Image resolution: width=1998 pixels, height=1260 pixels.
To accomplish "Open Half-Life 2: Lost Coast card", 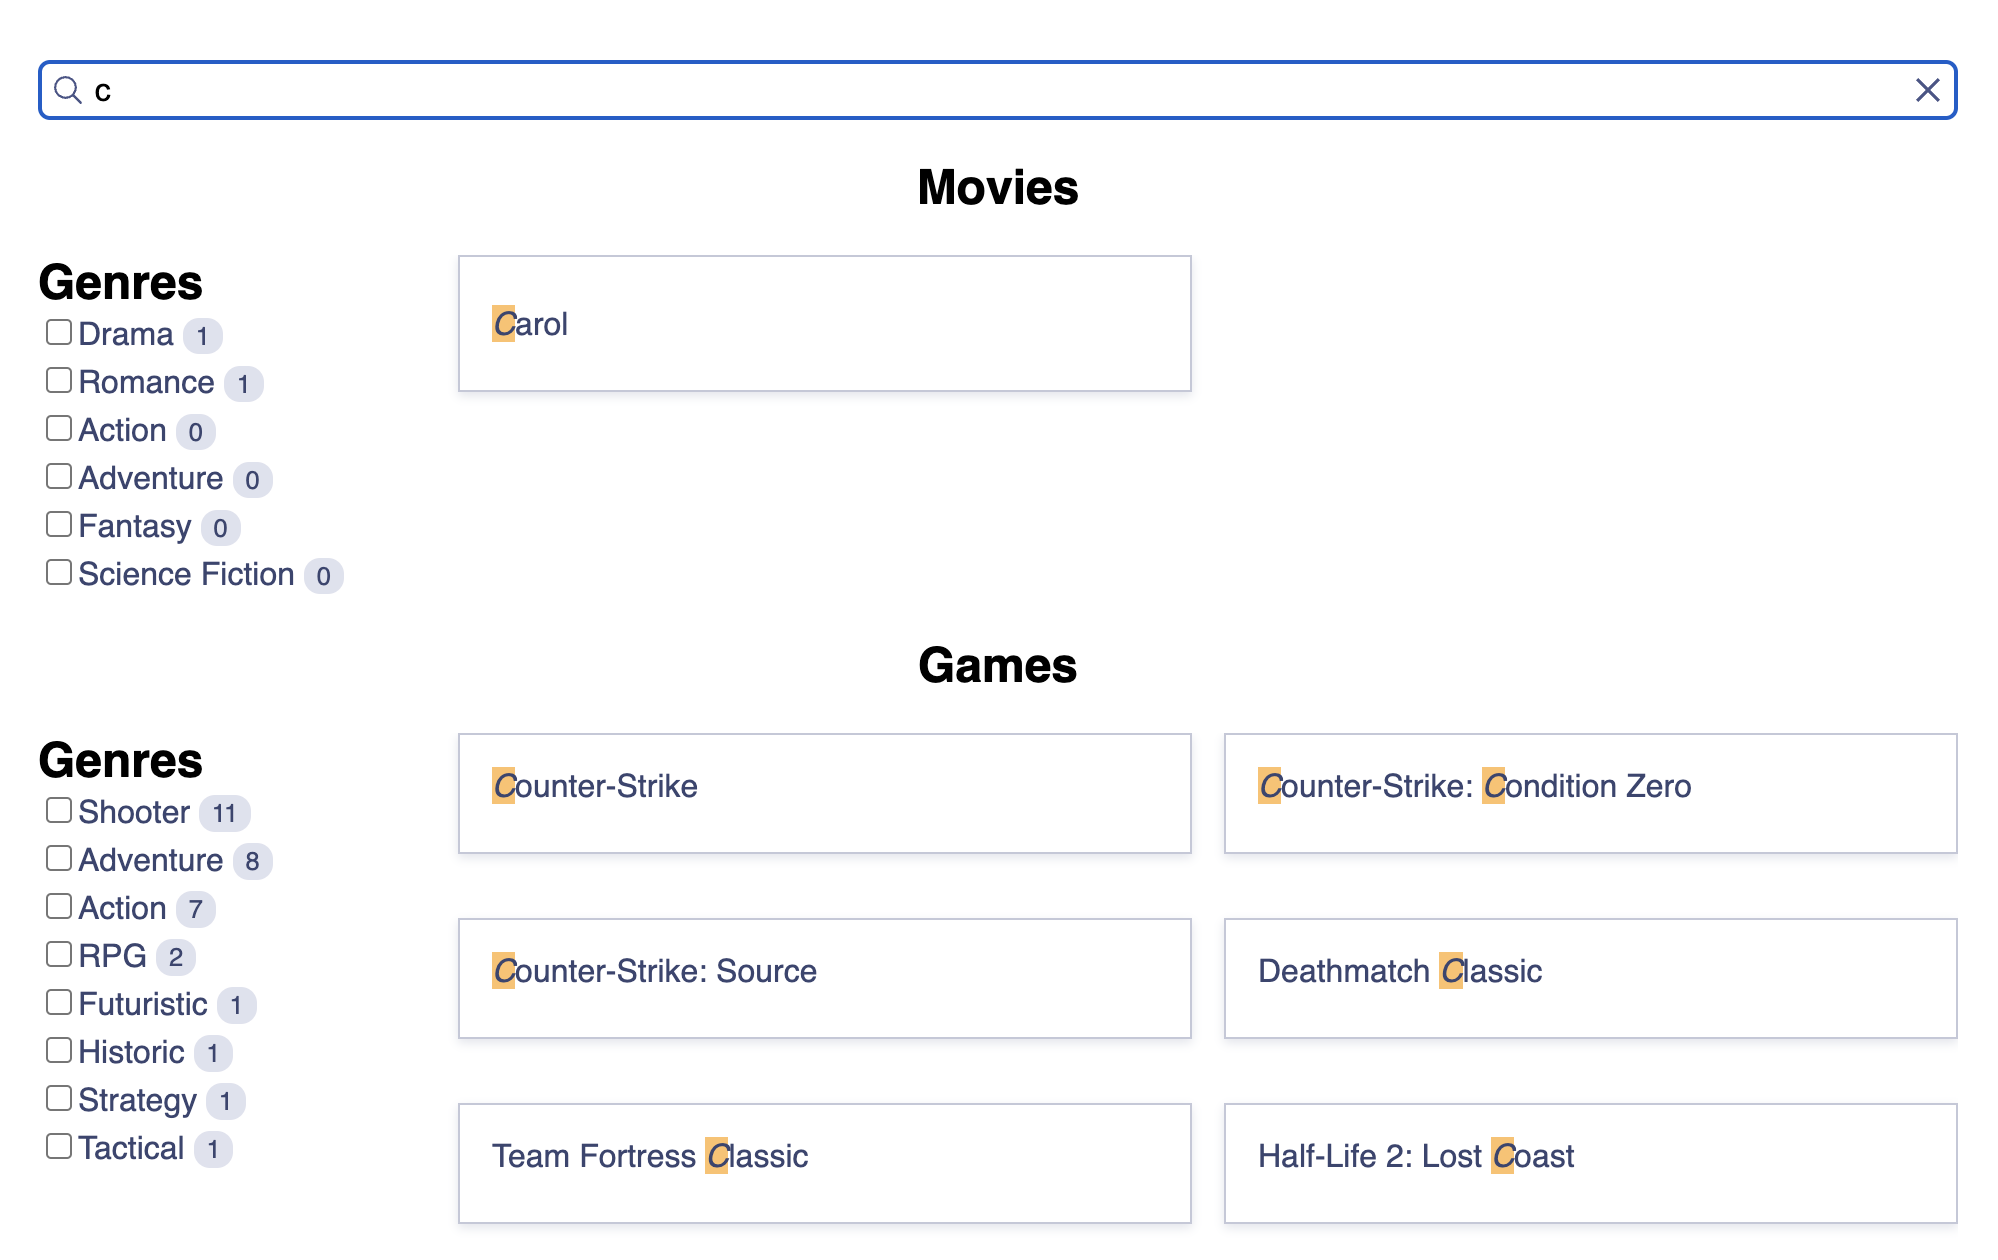I will pyautogui.click(x=1591, y=1164).
